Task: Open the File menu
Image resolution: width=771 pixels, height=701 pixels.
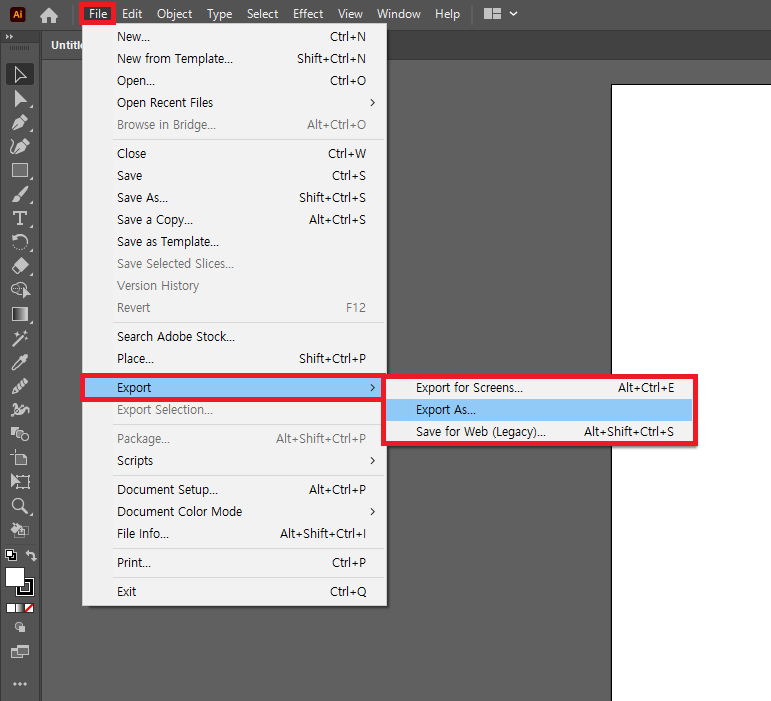Action: [98, 14]
